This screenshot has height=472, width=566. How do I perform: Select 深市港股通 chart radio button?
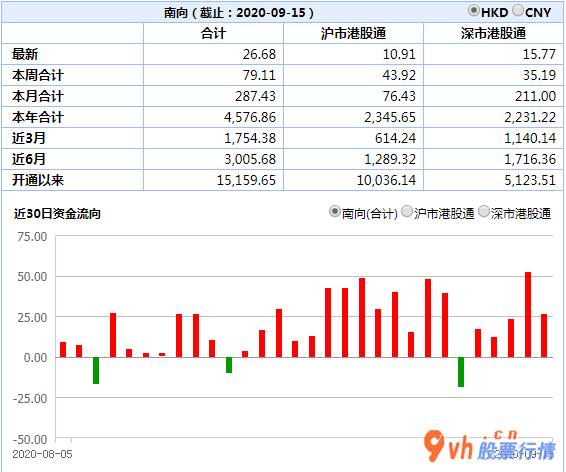click(x=484, y=211)
